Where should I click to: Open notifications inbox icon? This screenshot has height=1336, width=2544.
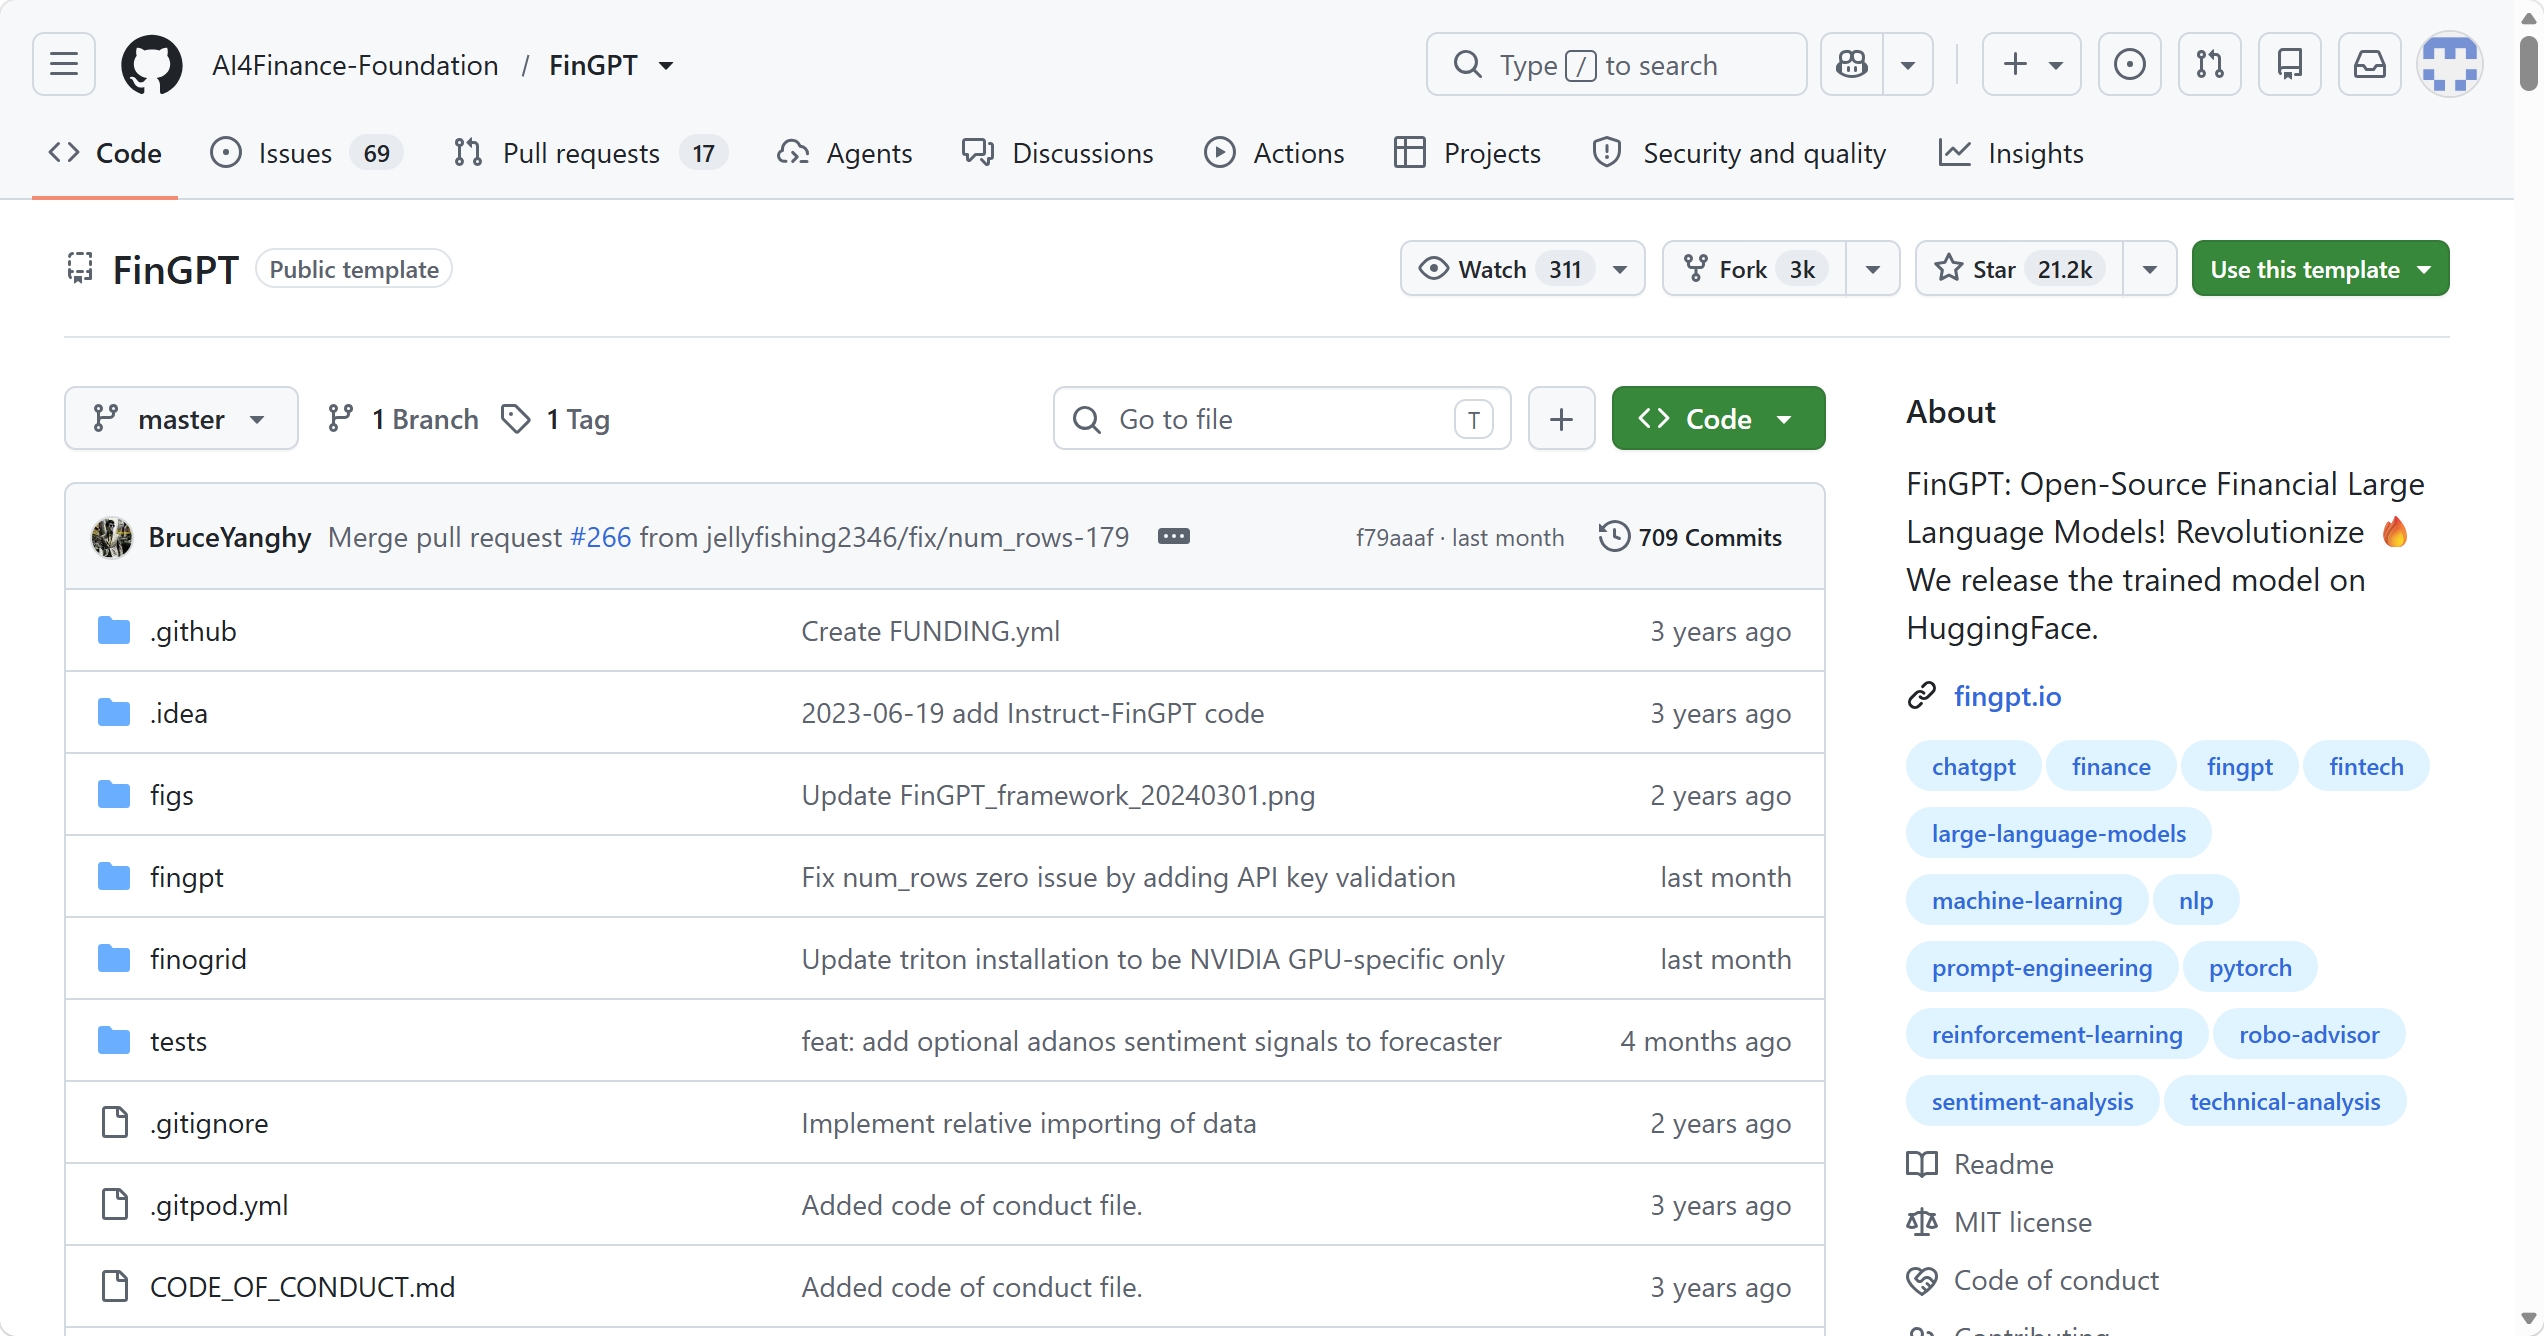[2370, 65]
